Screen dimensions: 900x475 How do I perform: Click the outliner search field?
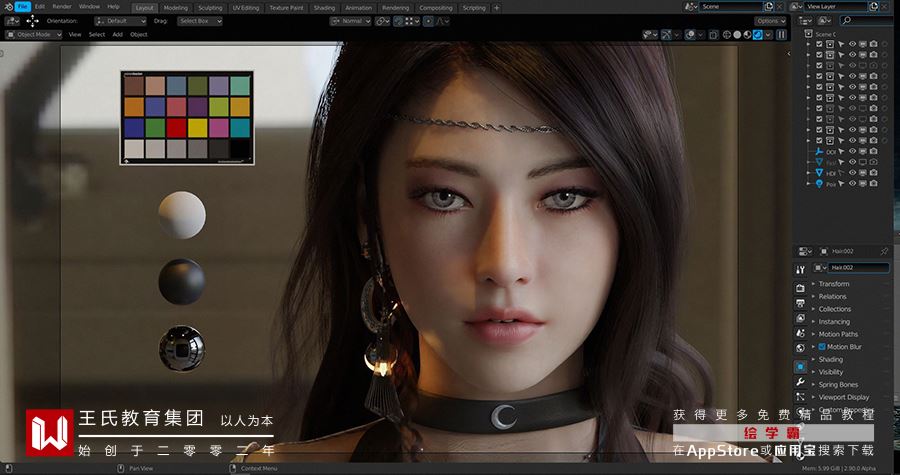pyautogui.click(x=866, y=21)
